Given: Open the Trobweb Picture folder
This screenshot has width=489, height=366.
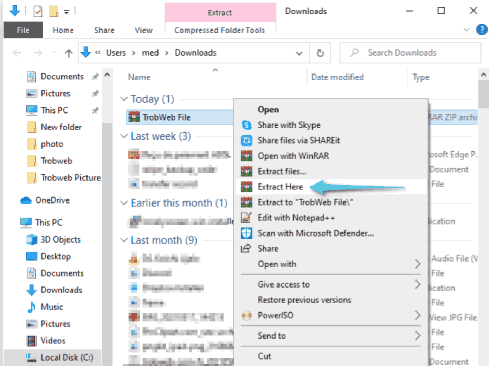Looking at the screenshot, I should tap(70, 178).
